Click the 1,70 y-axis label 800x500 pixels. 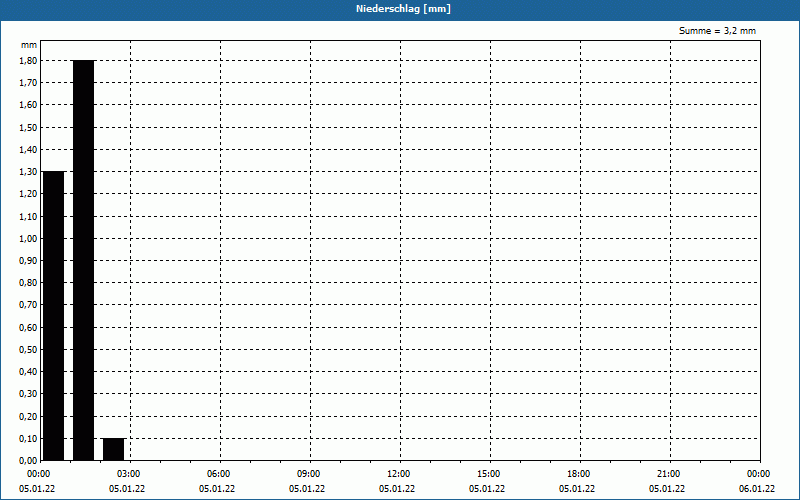[x=28, y=83]
